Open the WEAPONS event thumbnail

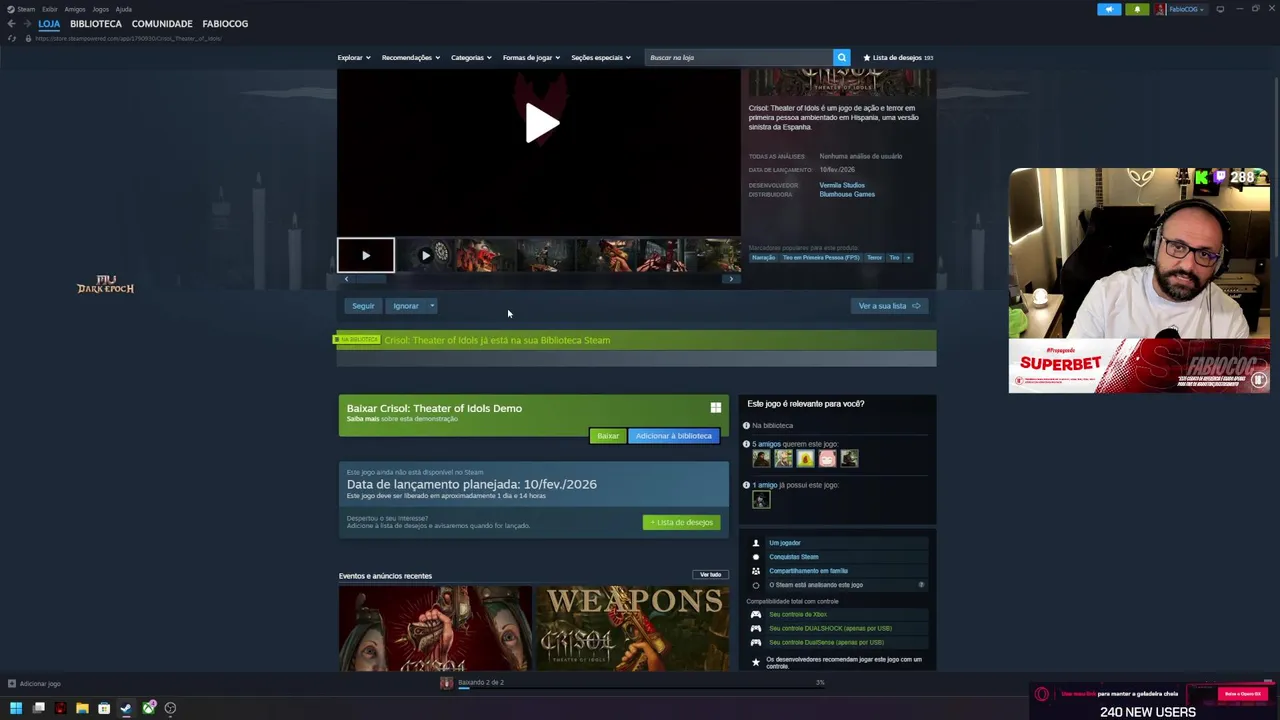[x=632, y=628]
